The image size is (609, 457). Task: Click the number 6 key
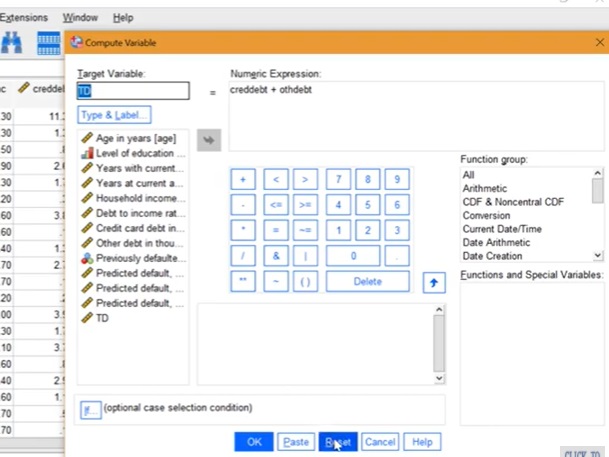[x=397, y=205]
